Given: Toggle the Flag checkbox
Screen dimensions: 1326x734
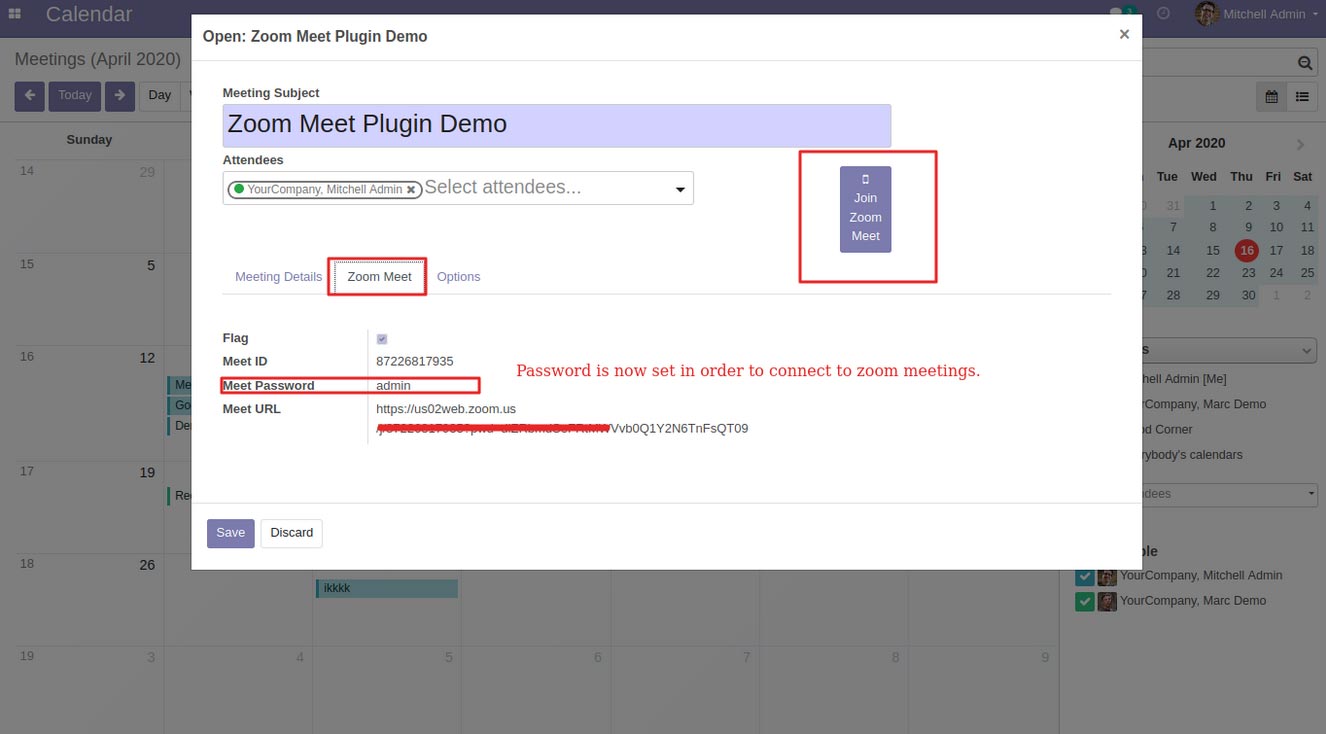Looking at the screenshot, I should [x=382, y=339].
